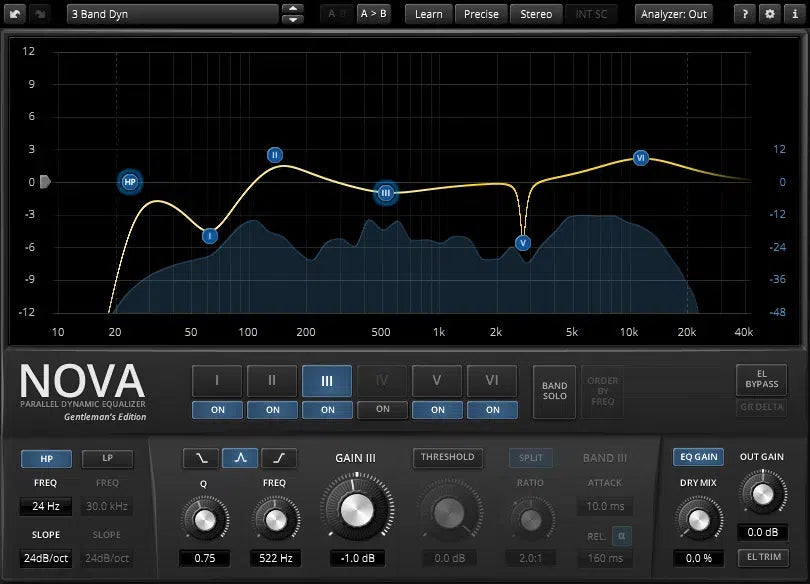
Task: Turn off band I using its ON button
Action: point(218,409)
